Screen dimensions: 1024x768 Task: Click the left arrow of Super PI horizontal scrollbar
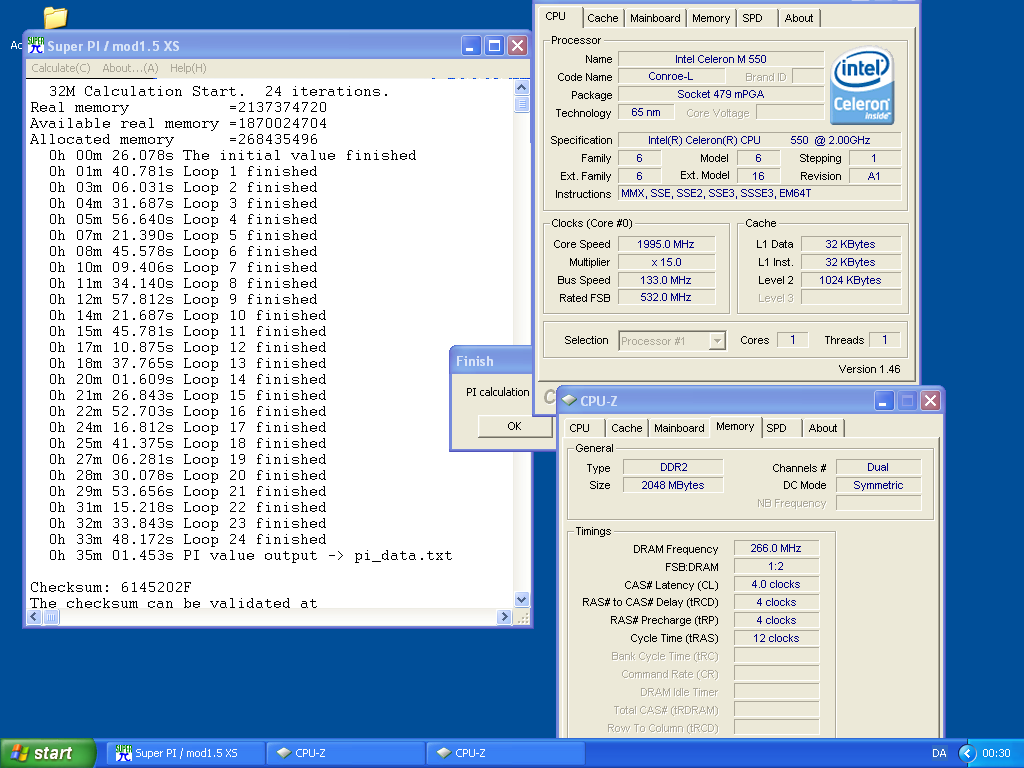35,616
